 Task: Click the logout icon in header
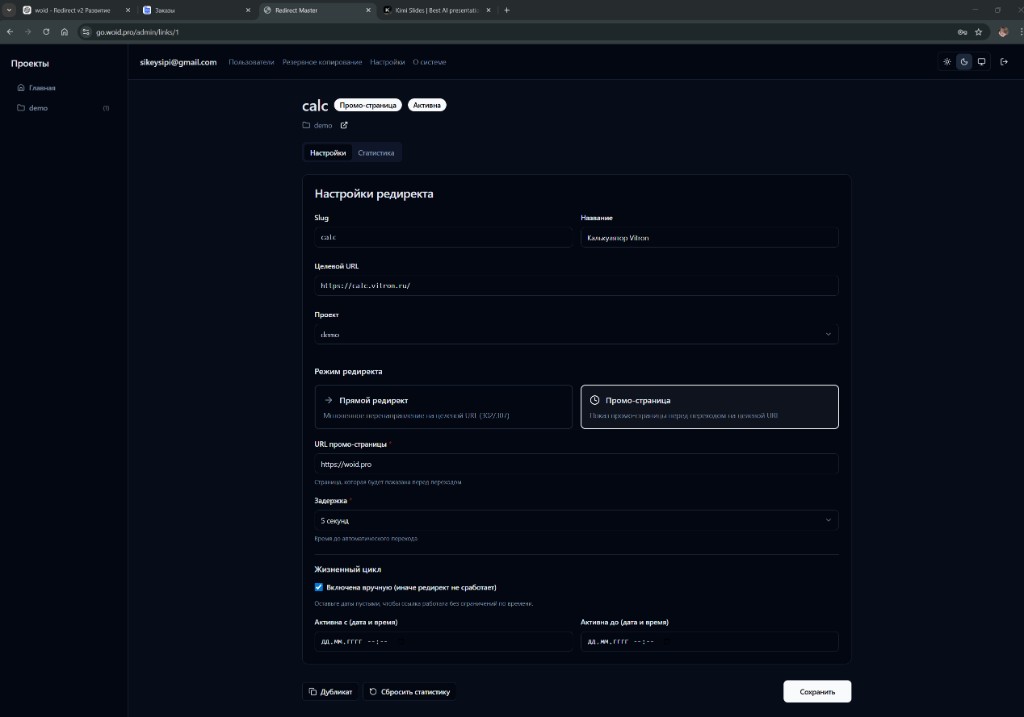click(1004, 62)
